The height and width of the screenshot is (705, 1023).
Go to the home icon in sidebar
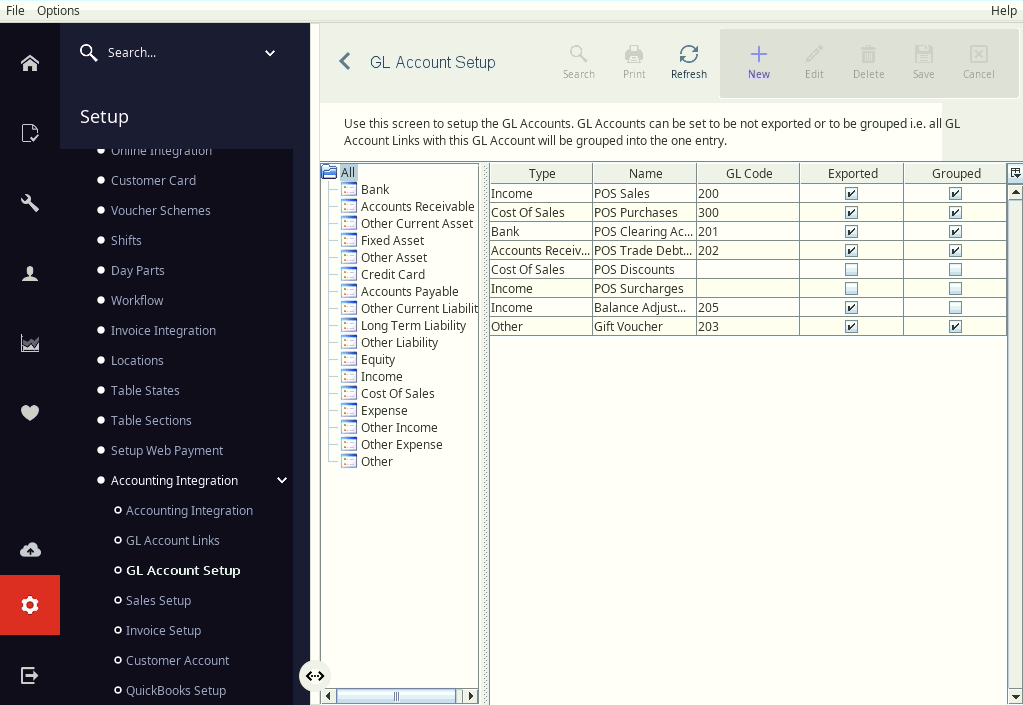pyautogui.click(x=29, y=63)
